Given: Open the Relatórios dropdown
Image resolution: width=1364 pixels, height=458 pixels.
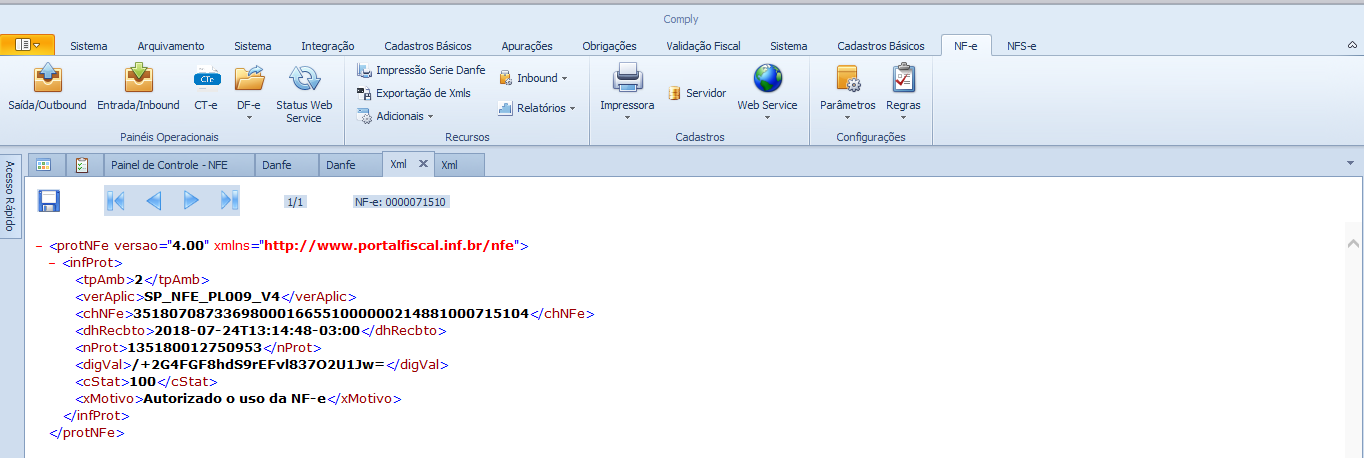Looking at the screenshot, I should [x=537, y=108].
